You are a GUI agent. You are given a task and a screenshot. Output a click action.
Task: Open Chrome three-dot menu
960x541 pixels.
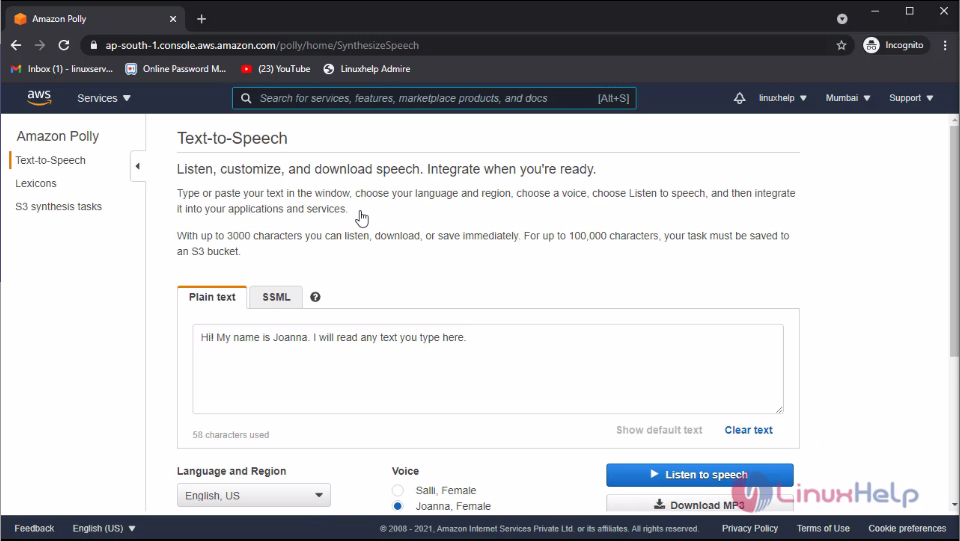click(x=945, y=45)
